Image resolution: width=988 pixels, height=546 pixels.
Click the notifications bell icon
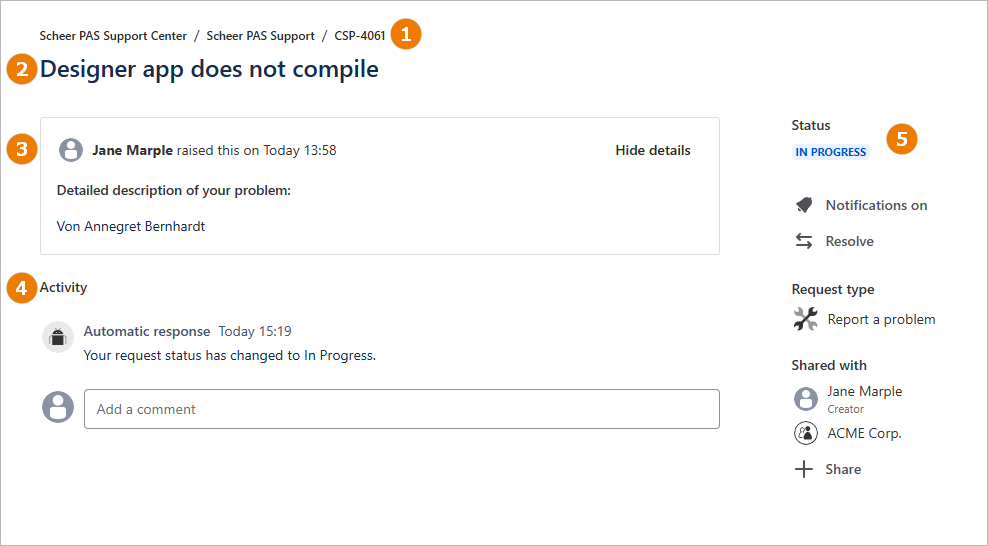(x=804, y=205)
